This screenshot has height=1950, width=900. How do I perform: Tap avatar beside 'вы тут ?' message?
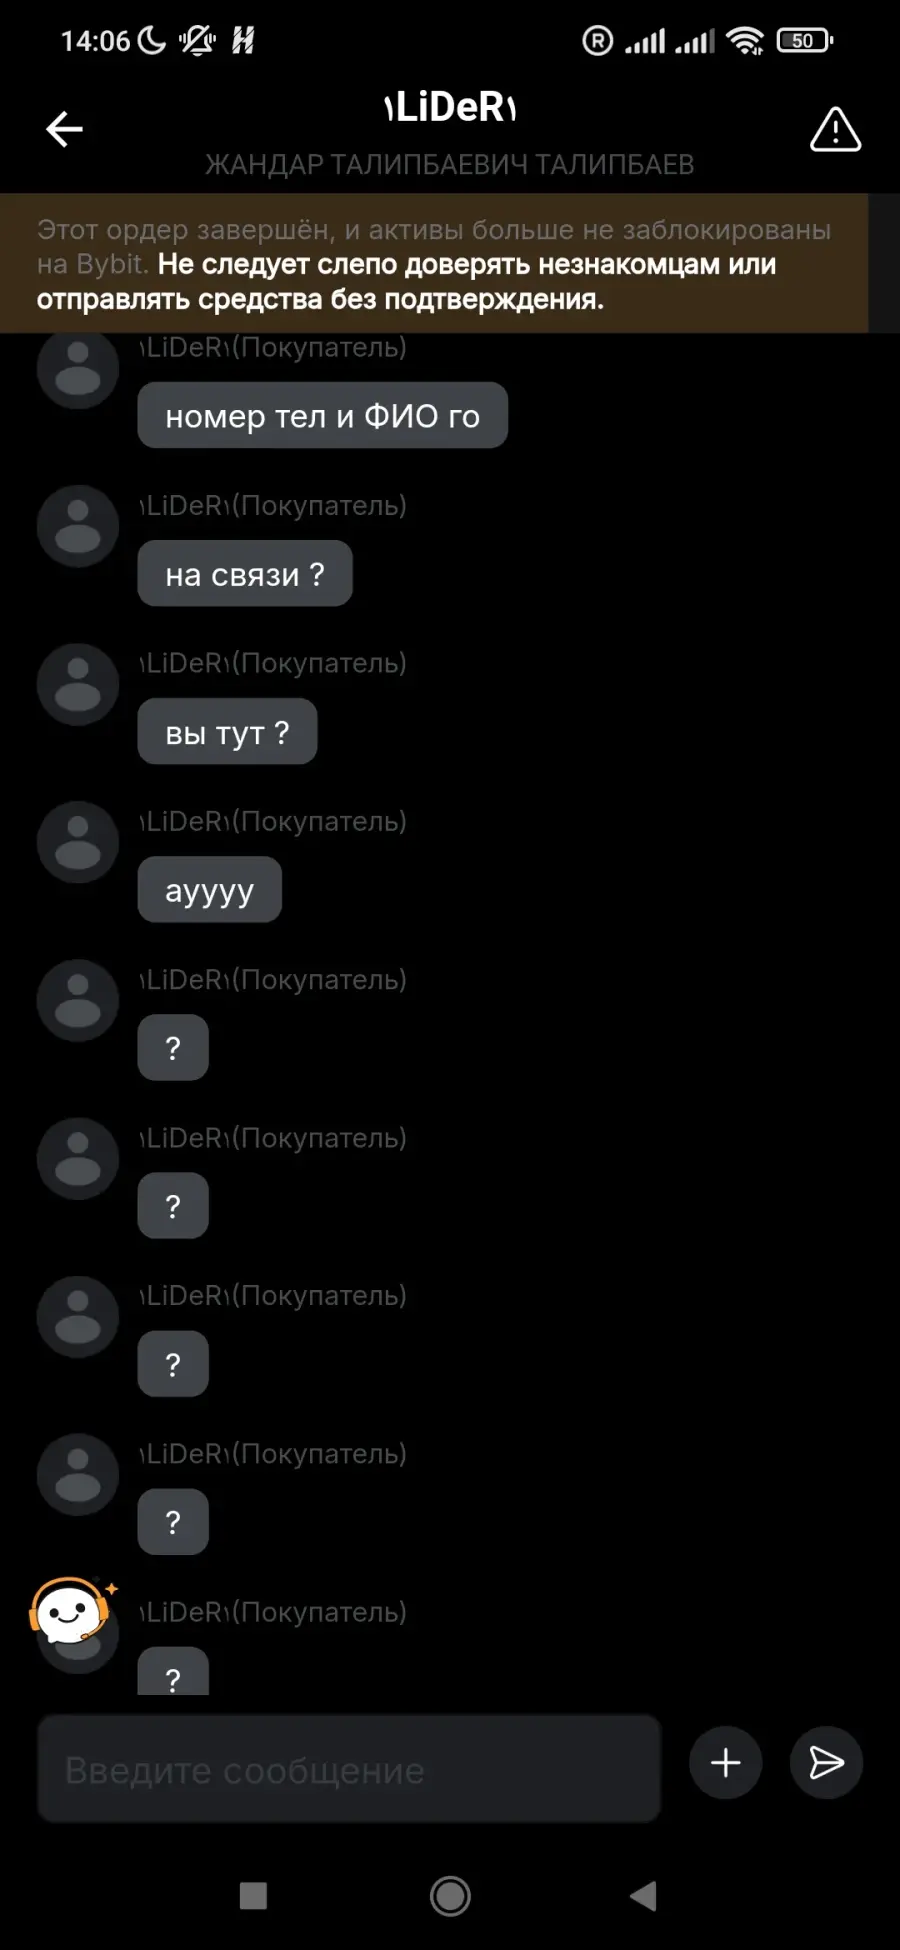[x=78, y=684]
